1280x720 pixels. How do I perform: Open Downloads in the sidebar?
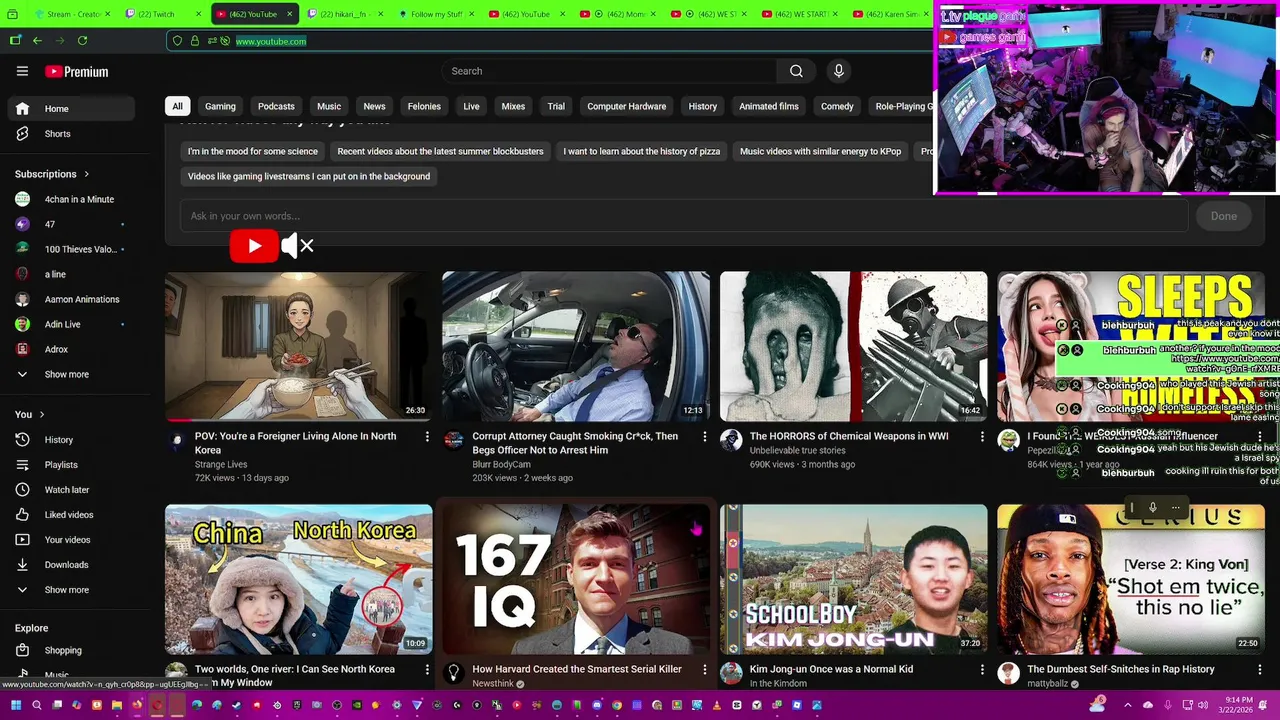pyautogui.click(x=70, y=565)
